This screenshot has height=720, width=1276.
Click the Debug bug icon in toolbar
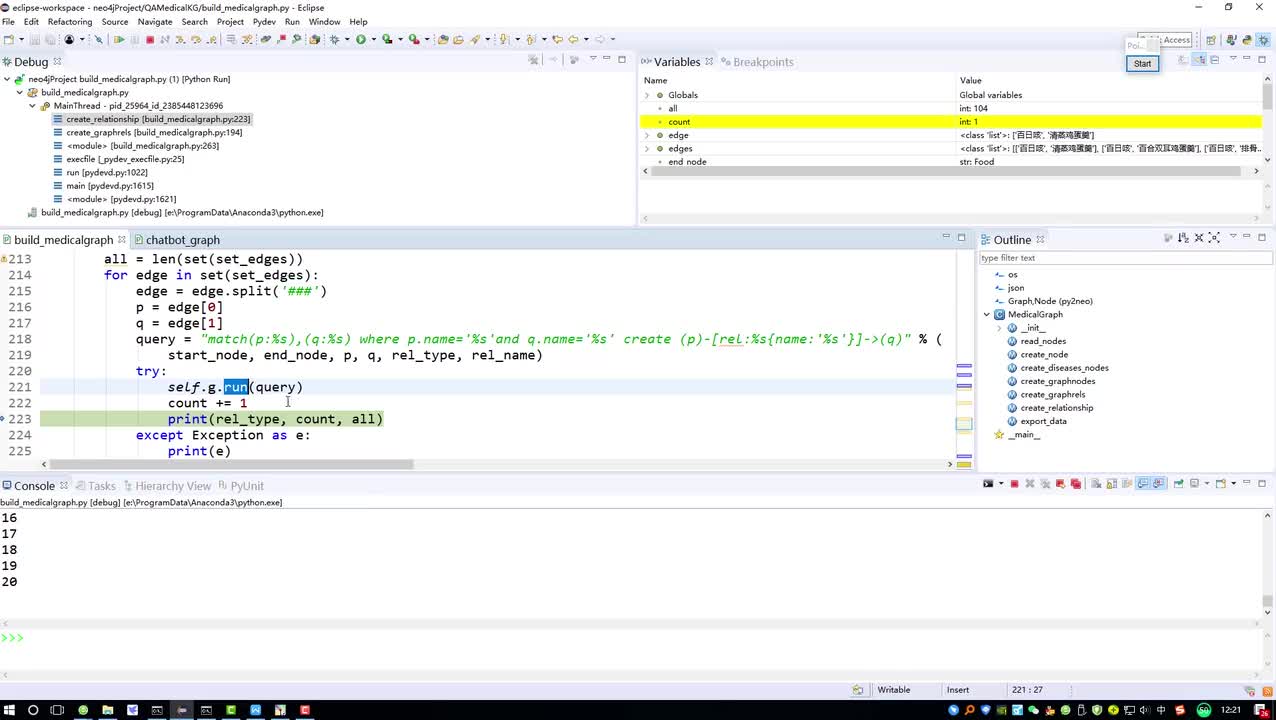click(334, 40)
